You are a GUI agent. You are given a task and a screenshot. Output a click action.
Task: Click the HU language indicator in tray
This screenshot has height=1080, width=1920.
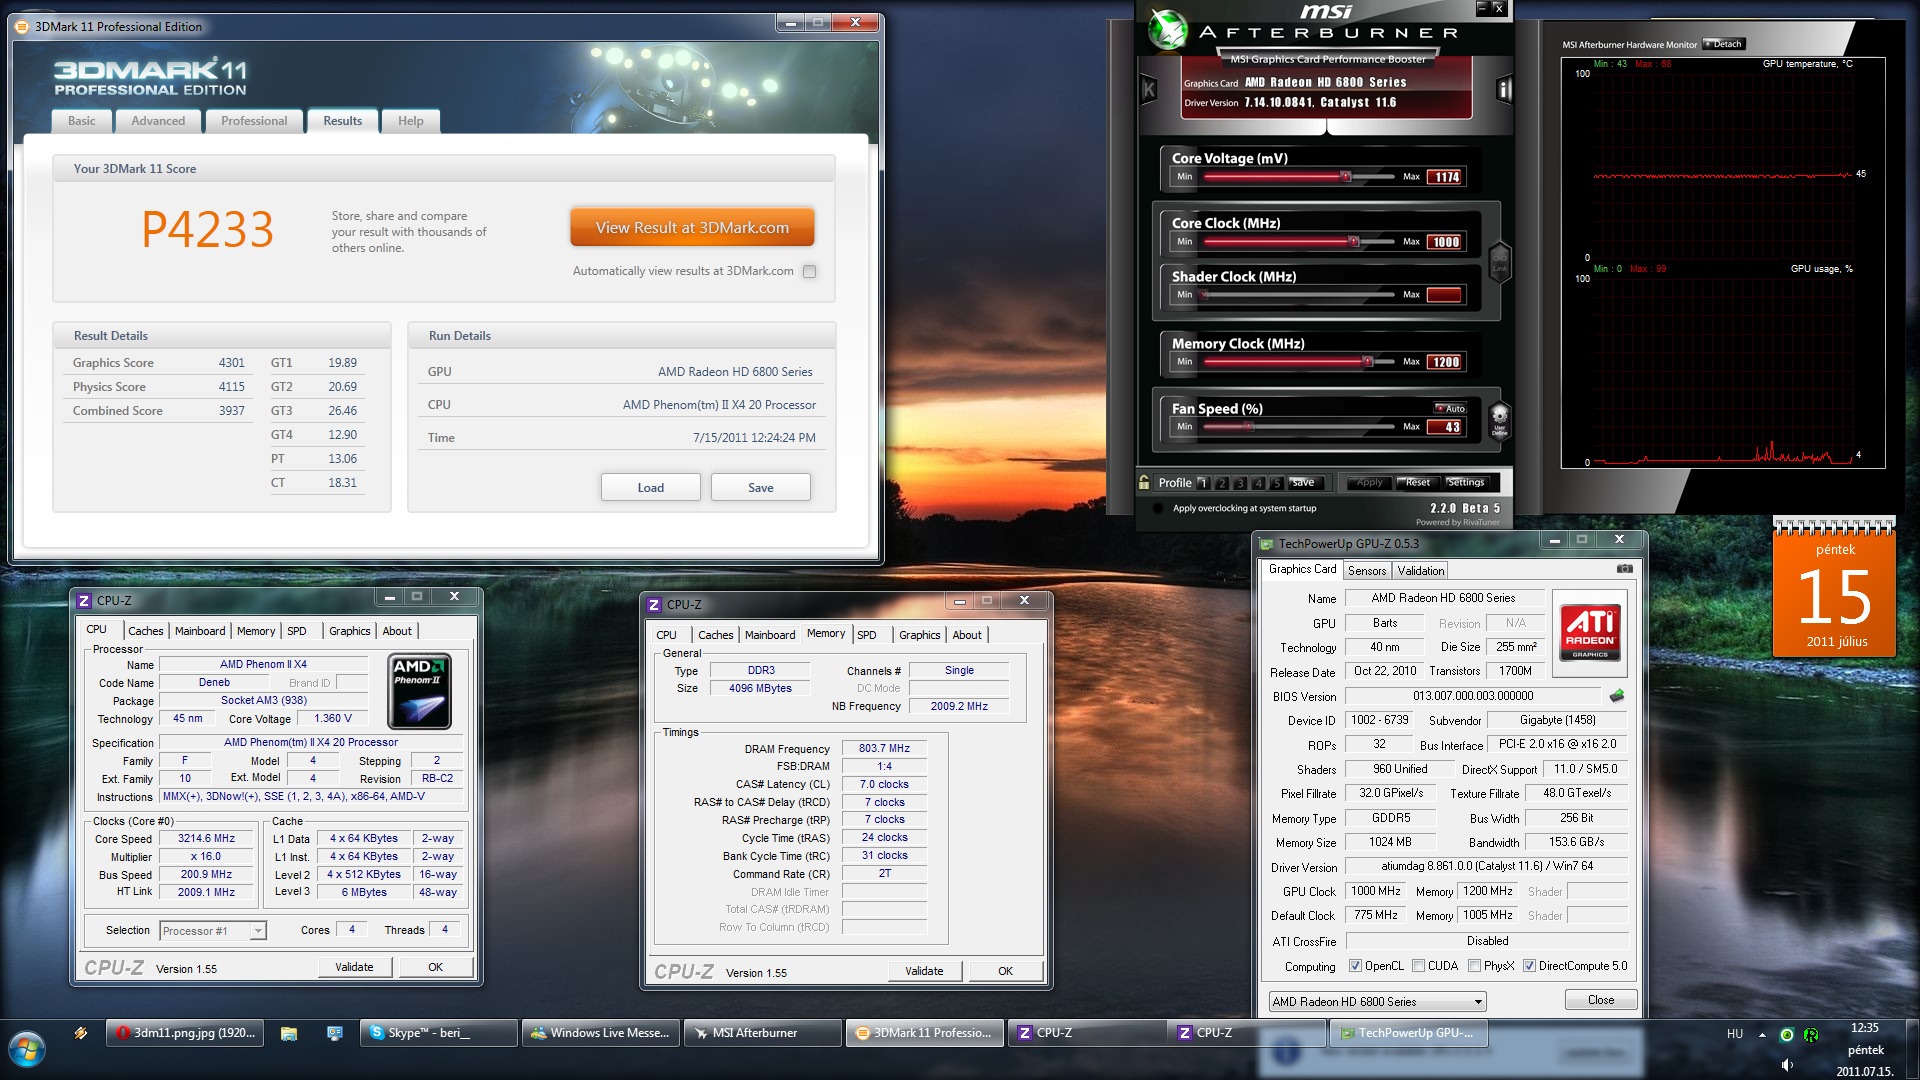coord(1735,1034)
